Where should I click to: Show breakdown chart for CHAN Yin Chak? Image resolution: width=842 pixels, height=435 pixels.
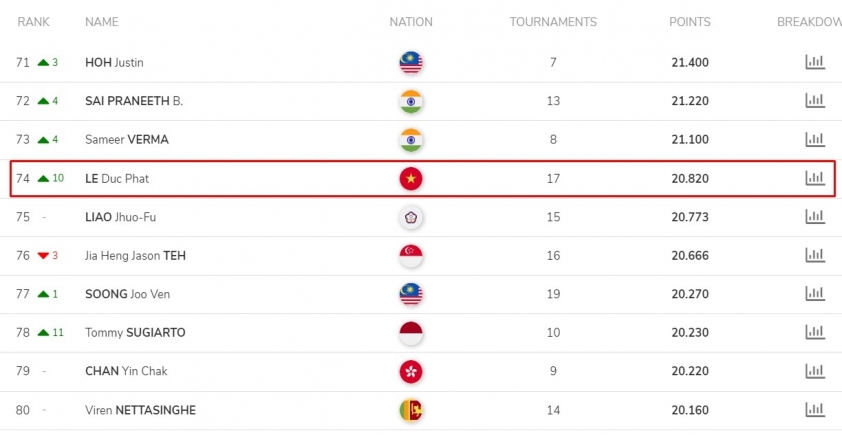(815, 371)
